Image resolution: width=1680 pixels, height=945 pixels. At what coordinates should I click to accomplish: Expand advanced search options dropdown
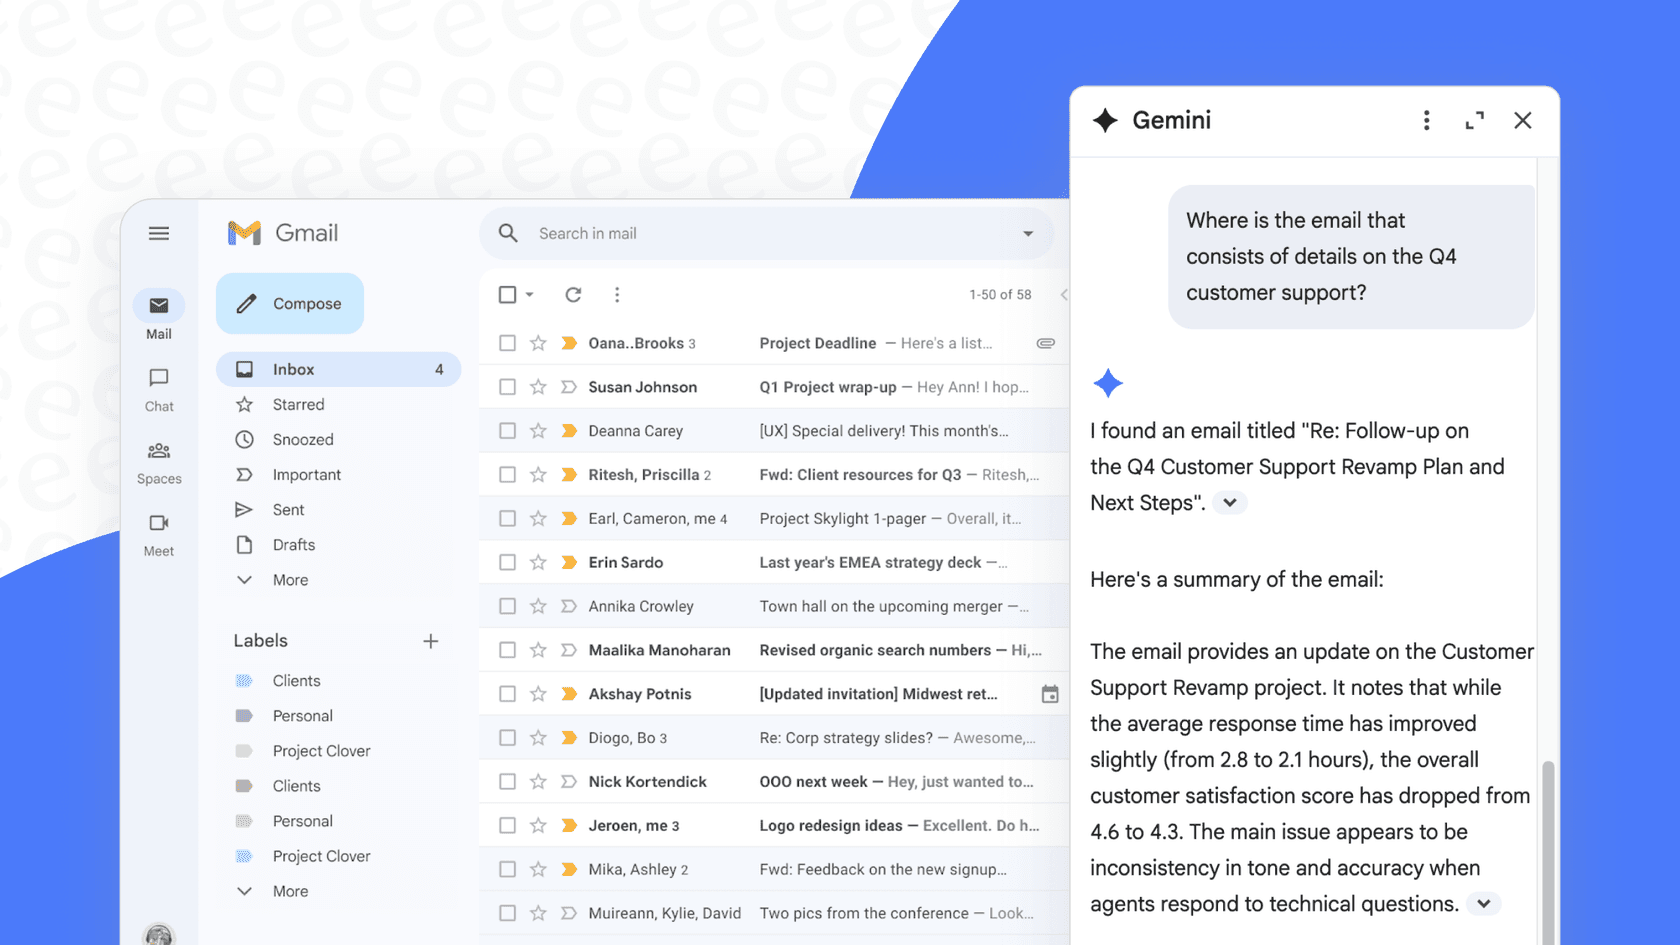tap(1028, 233)
